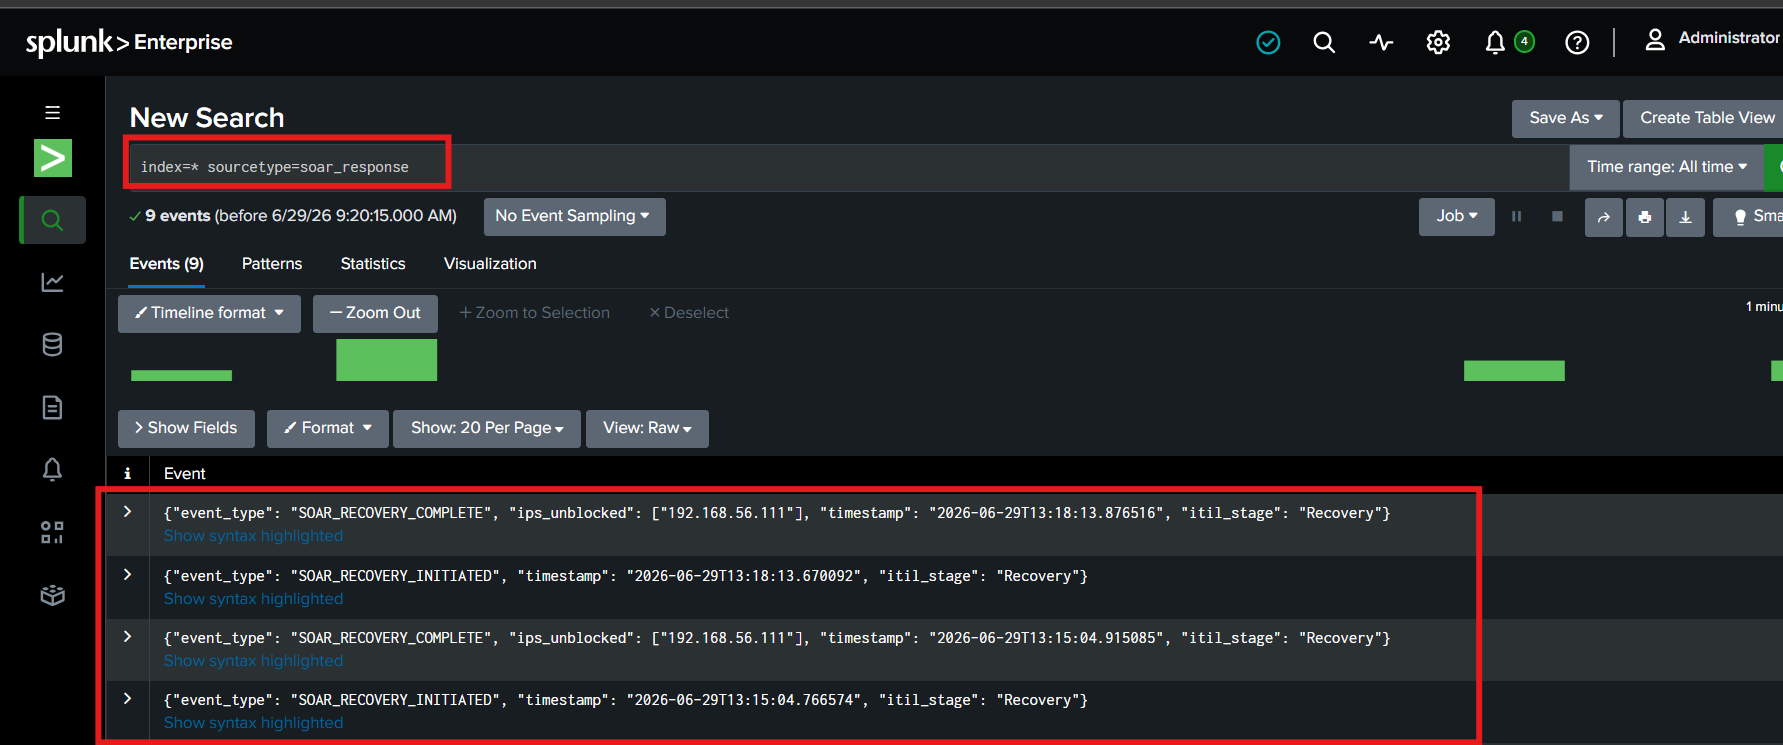
Task: Open the Format dropdown above events
Action: click(x=327, y=428)
